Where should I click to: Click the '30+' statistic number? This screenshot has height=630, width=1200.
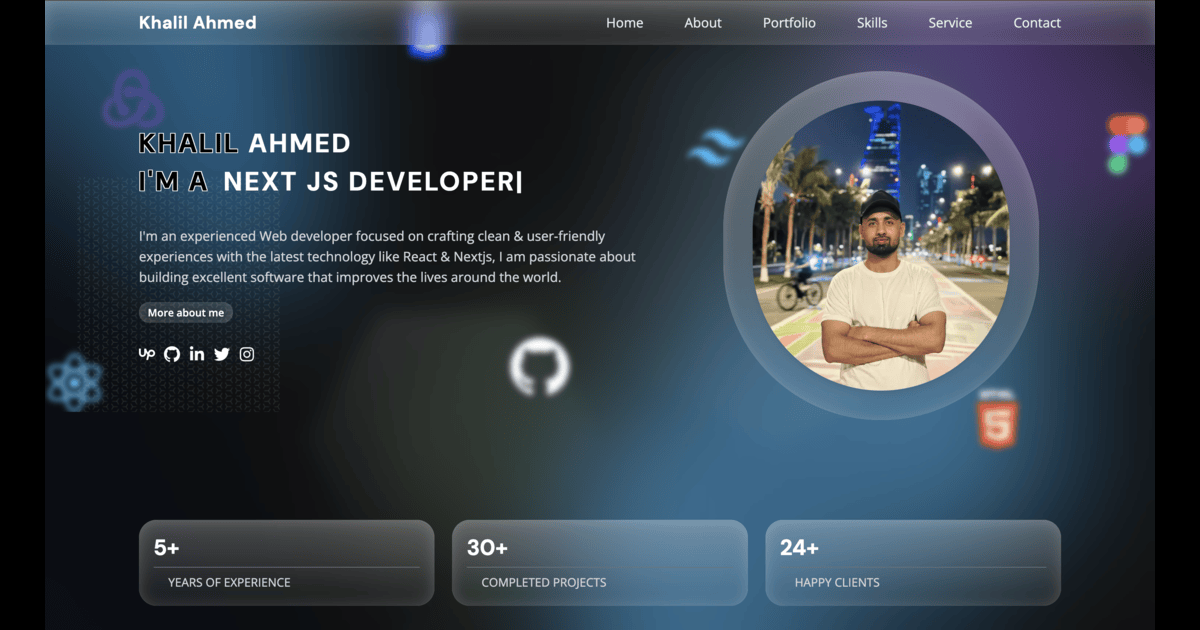pyautogui.click(x=488, y=547)
